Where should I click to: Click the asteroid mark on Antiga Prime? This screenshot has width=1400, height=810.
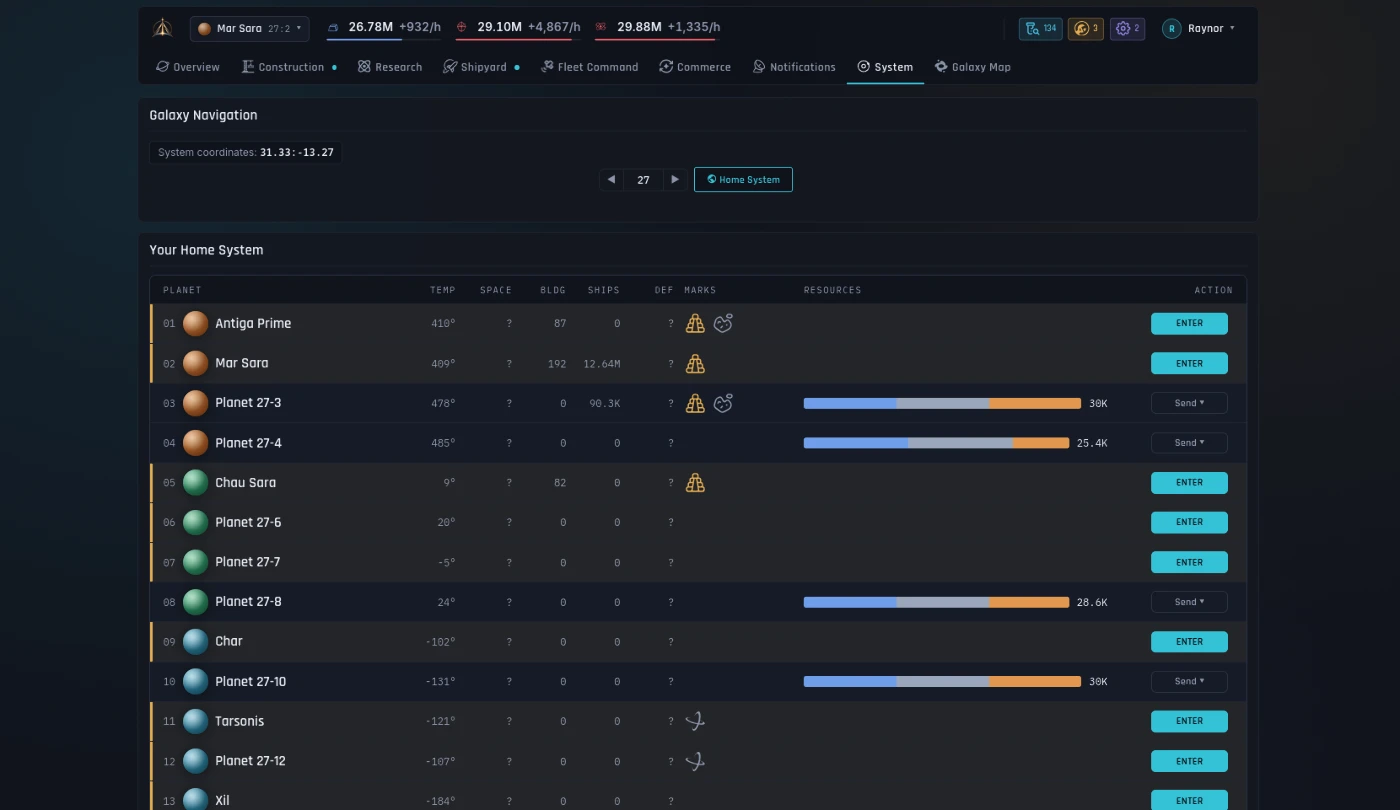coord(723,324)
